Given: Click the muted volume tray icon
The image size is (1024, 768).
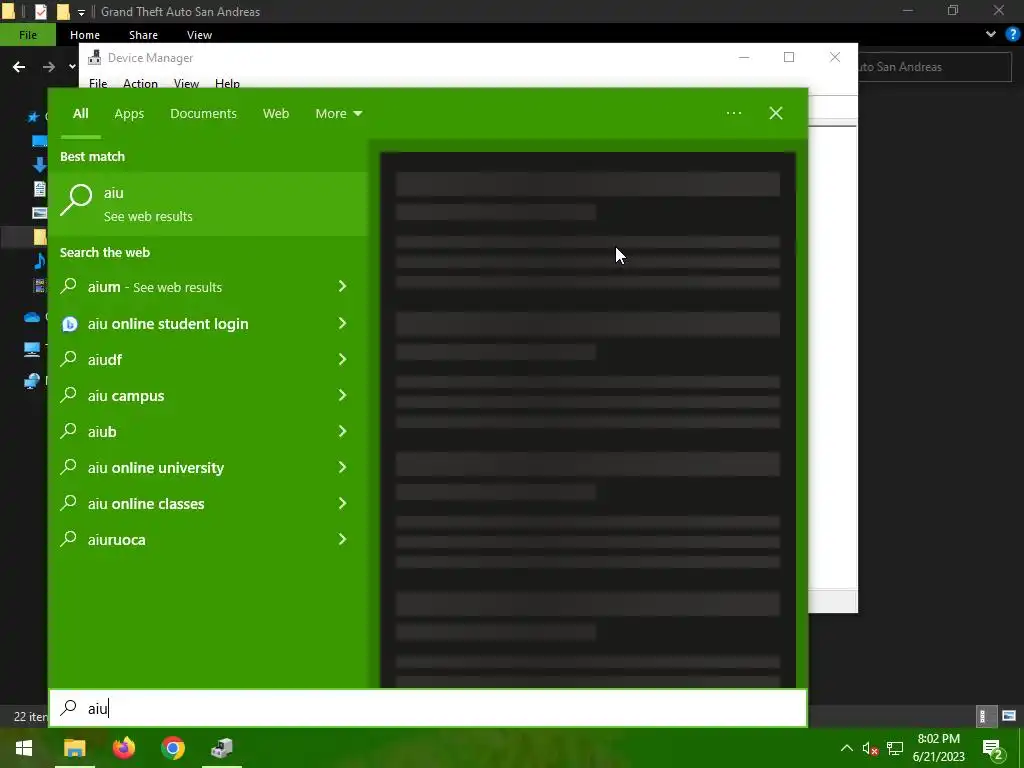Looking at the screenshot, I should (x=870, y=749).
